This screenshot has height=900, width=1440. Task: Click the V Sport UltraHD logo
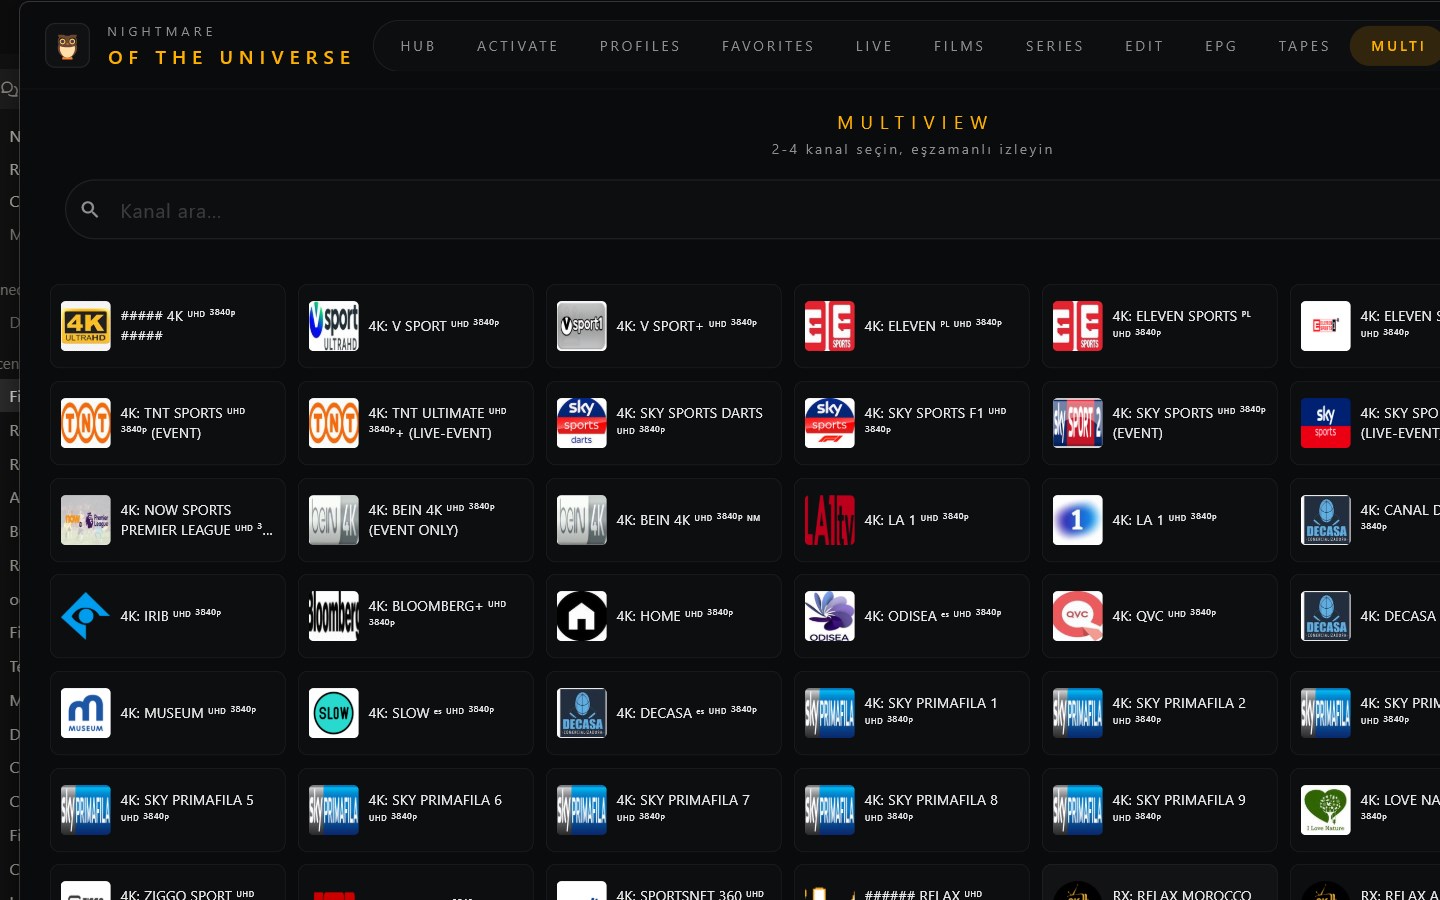coord(334,326)
